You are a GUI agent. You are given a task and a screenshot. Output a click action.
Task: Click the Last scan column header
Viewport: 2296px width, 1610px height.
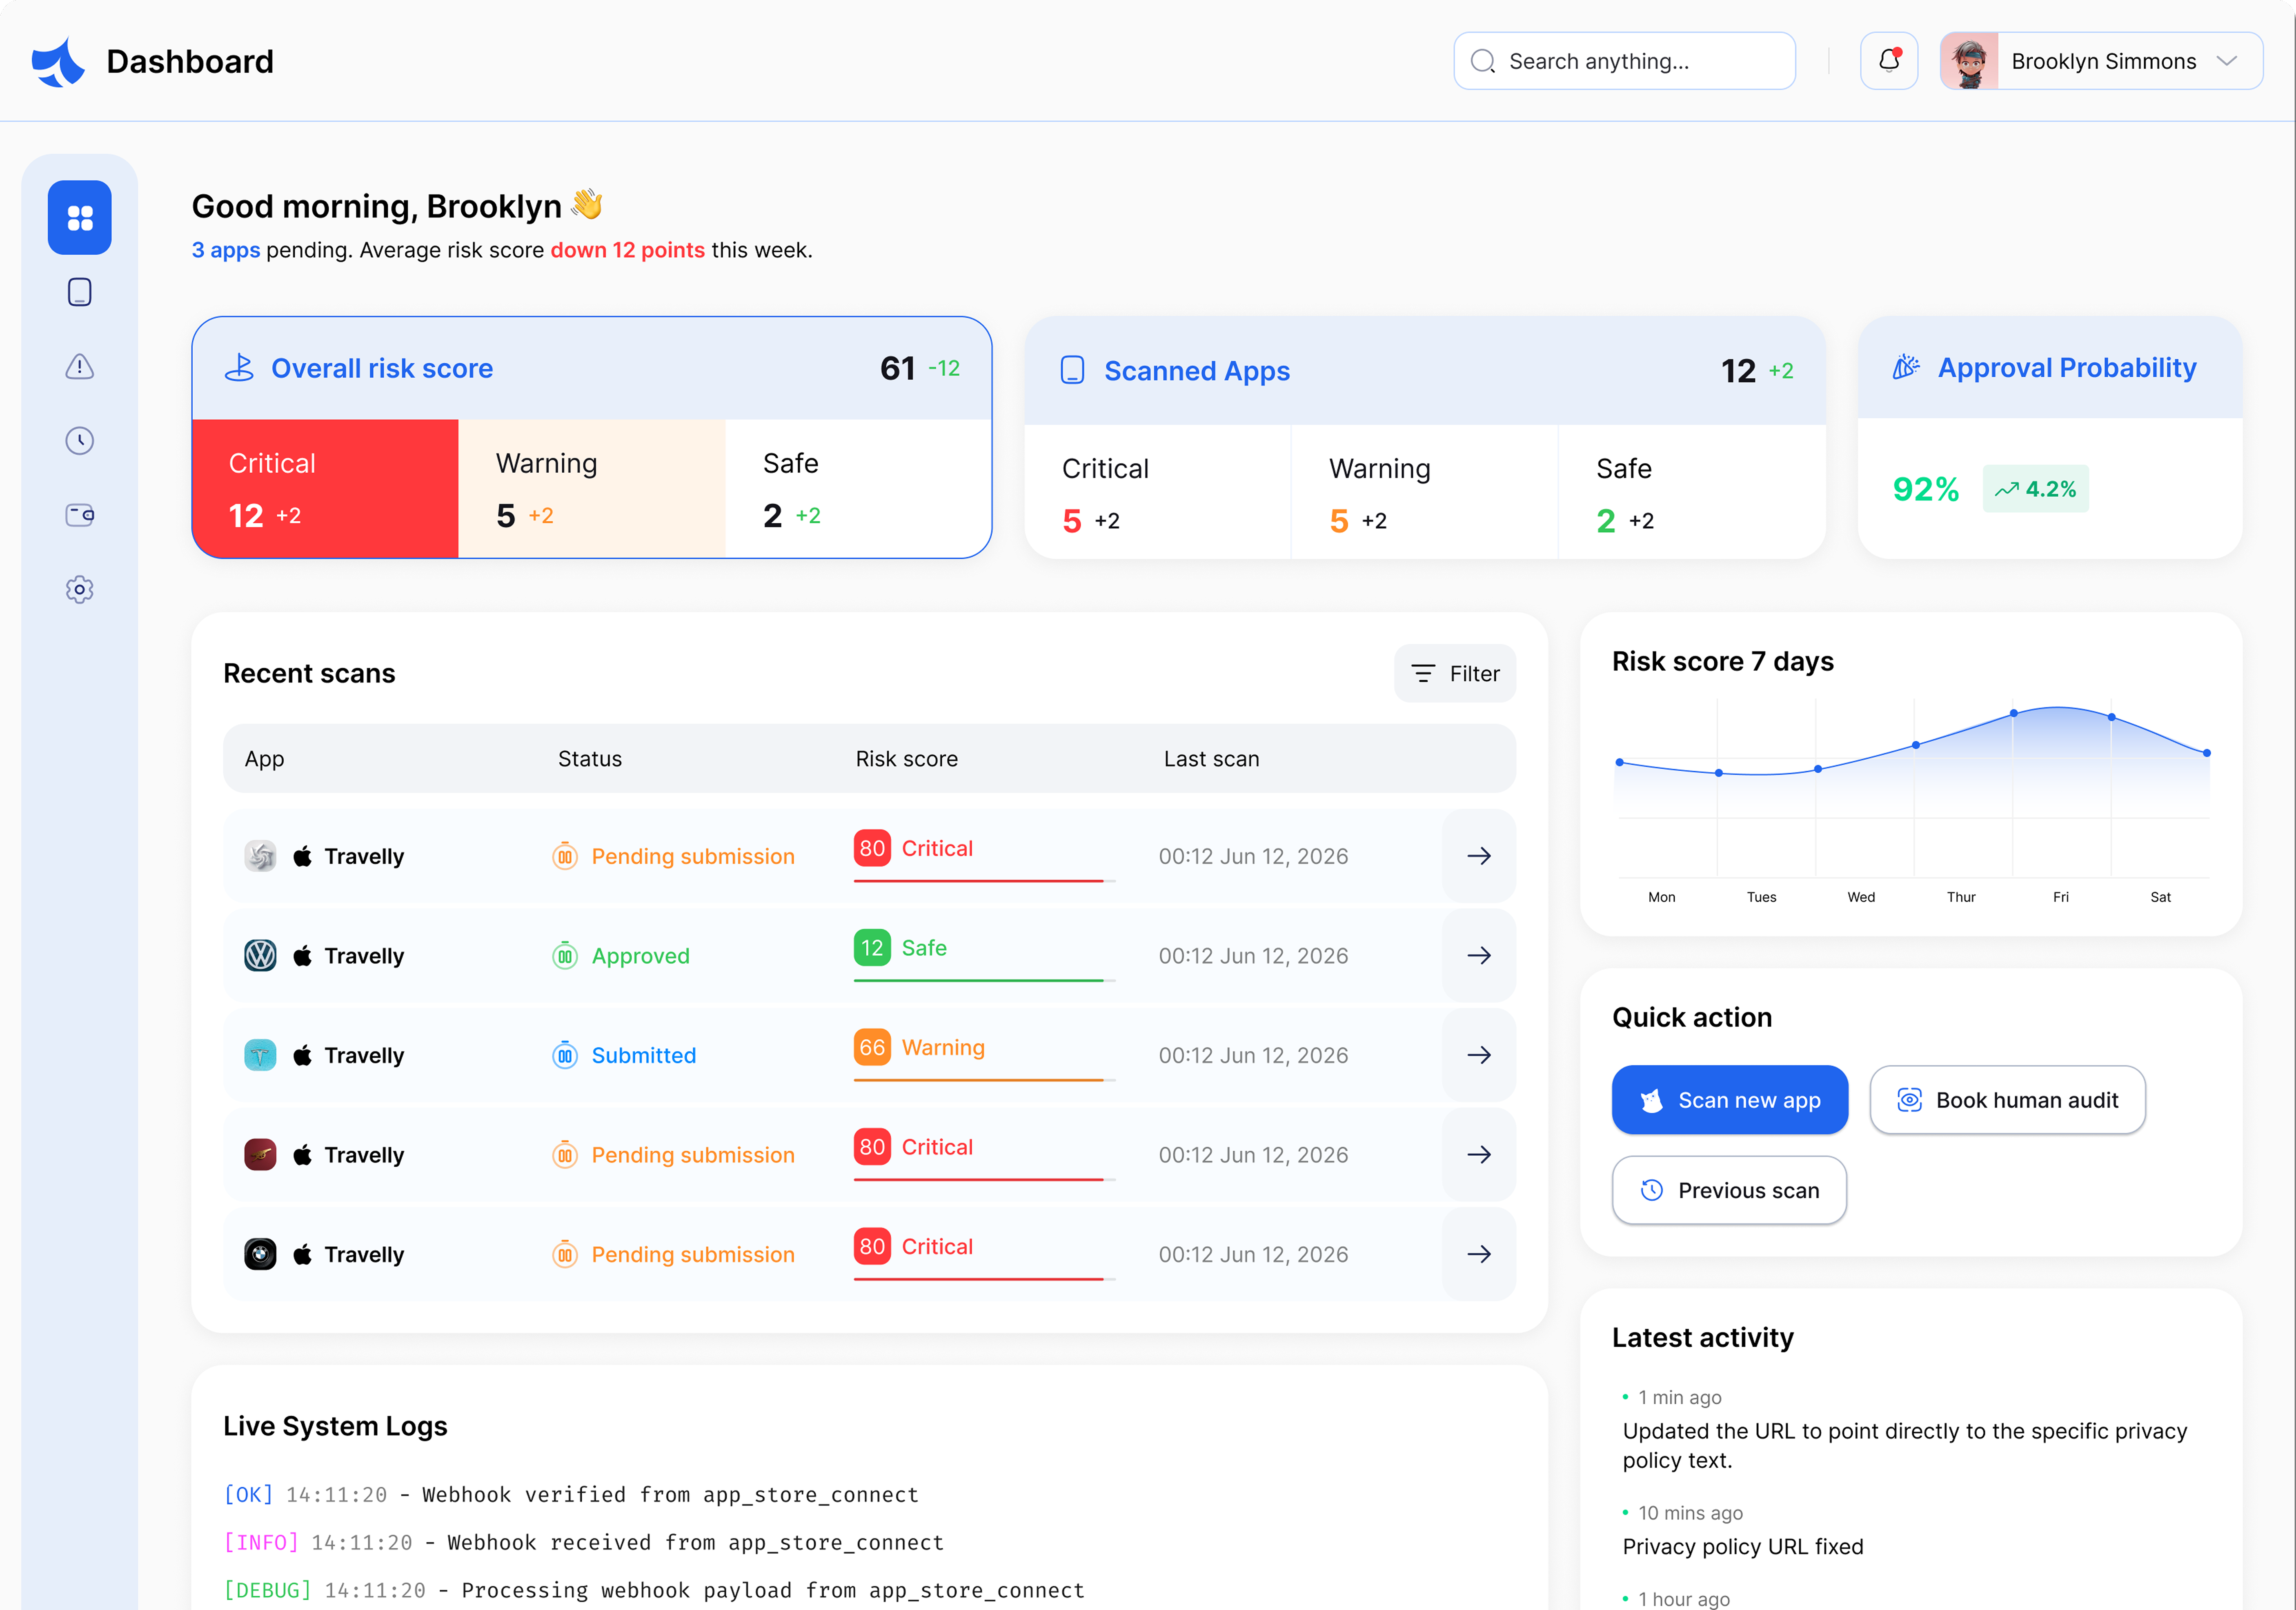(x=1211, y=759)
